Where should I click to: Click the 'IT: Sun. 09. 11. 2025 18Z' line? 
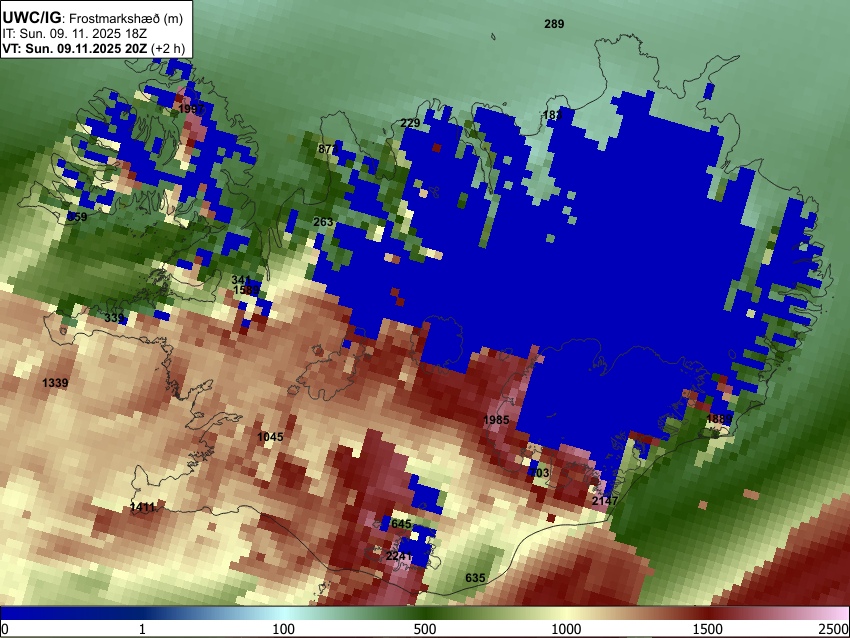[x=74, y=34]
